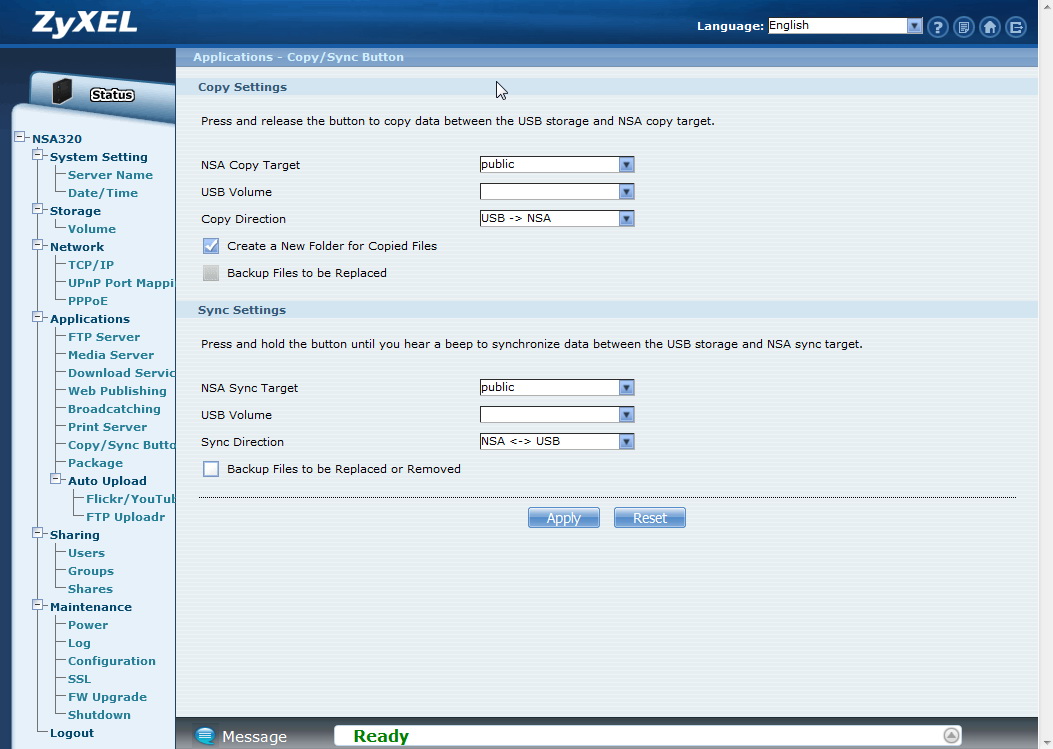Open FTP Server application page
Image resolution: width=1053 pixels, height=749 pixels.
(x=104, y=337)
